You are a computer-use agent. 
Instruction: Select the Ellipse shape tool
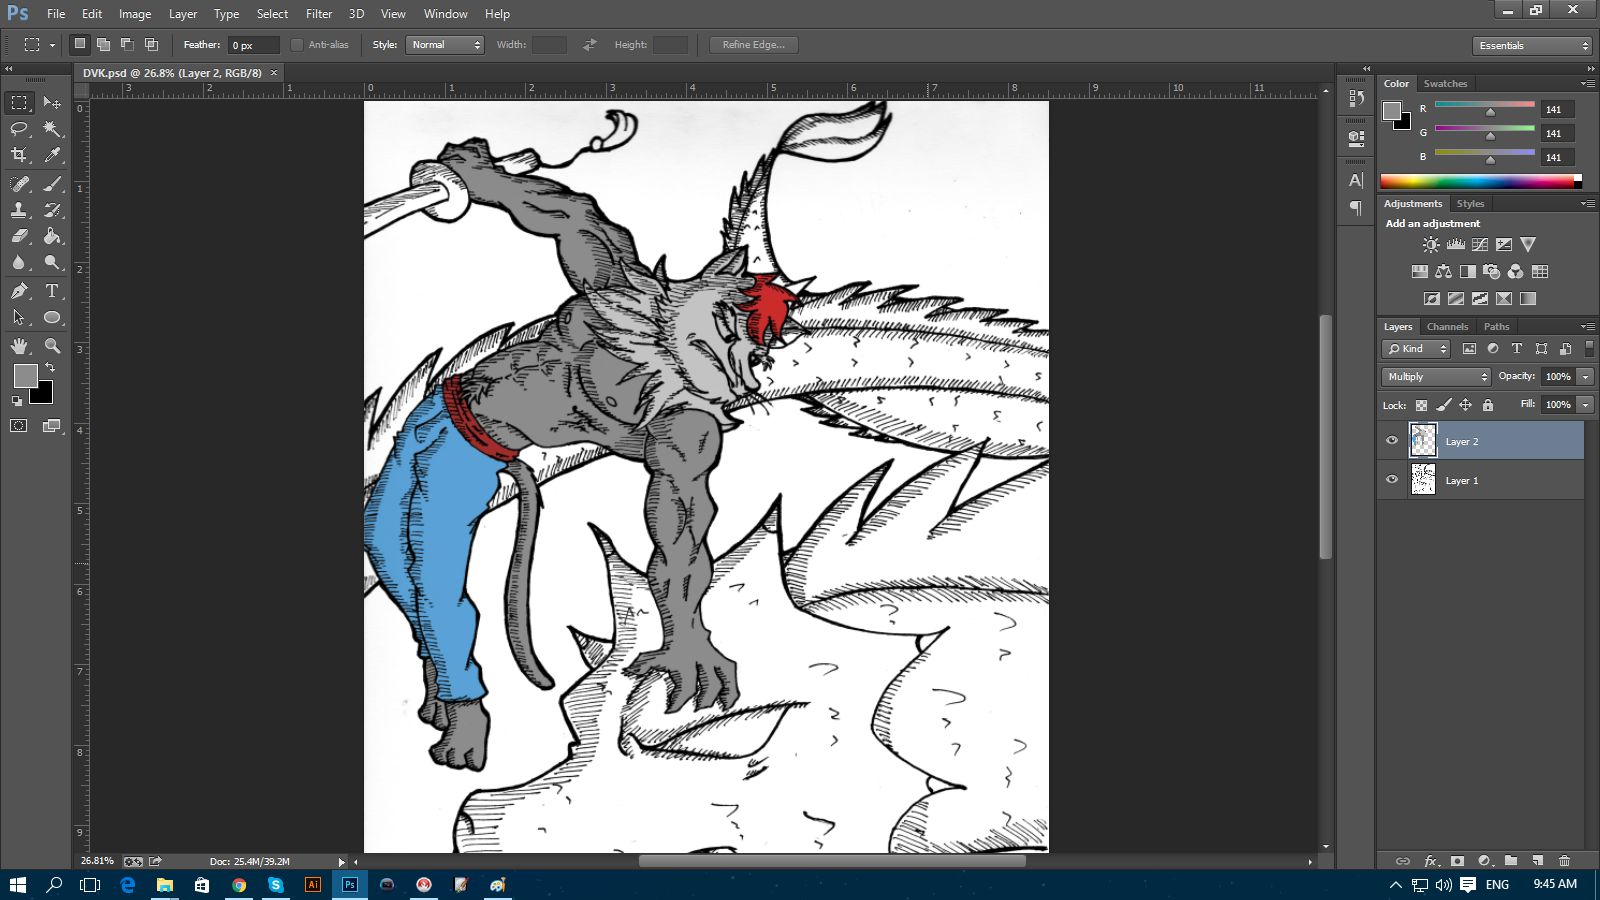pos(52,317)
